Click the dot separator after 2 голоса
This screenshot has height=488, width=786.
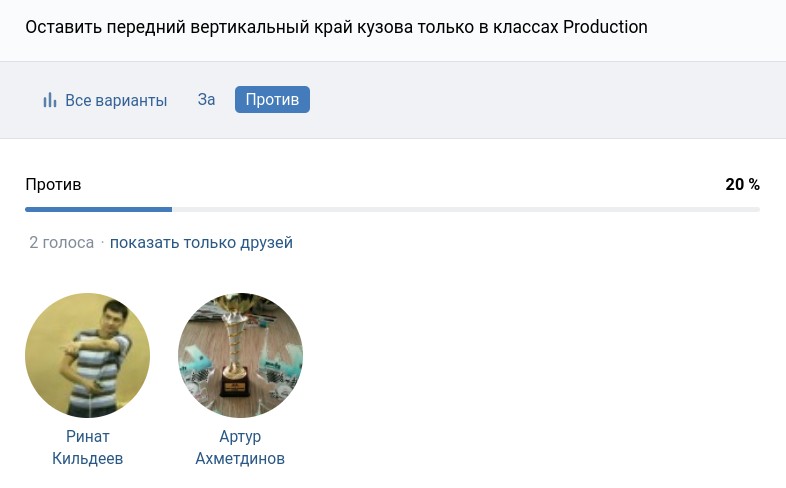click(102, 243)
